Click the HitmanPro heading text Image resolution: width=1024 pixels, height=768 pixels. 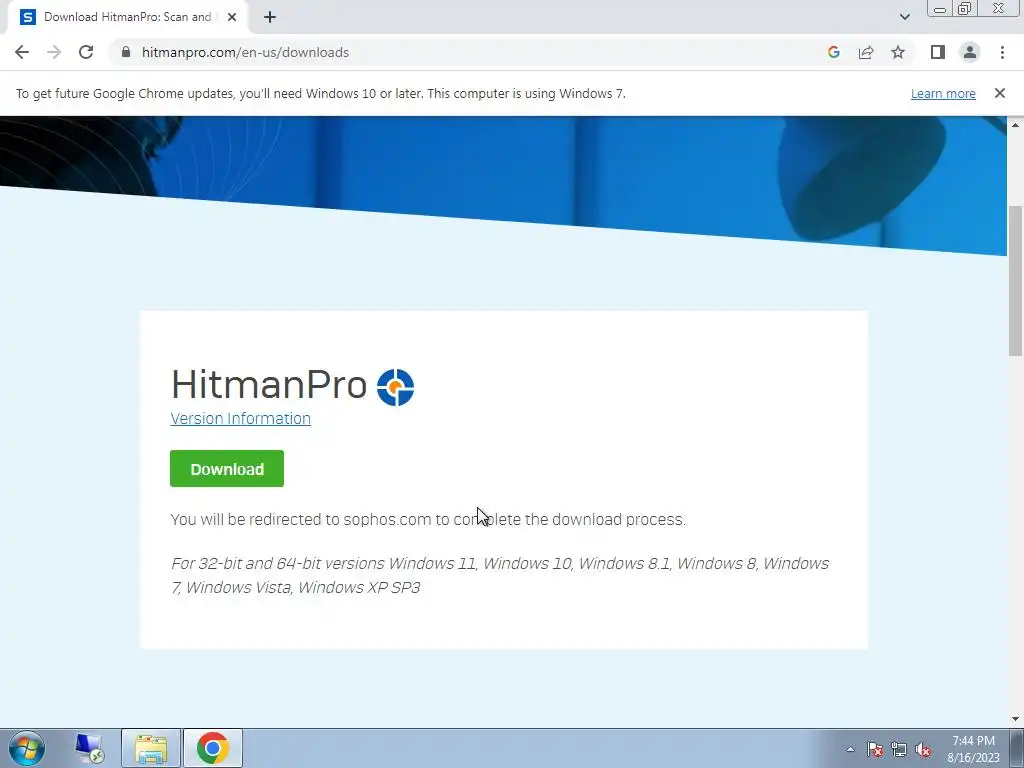269,384
